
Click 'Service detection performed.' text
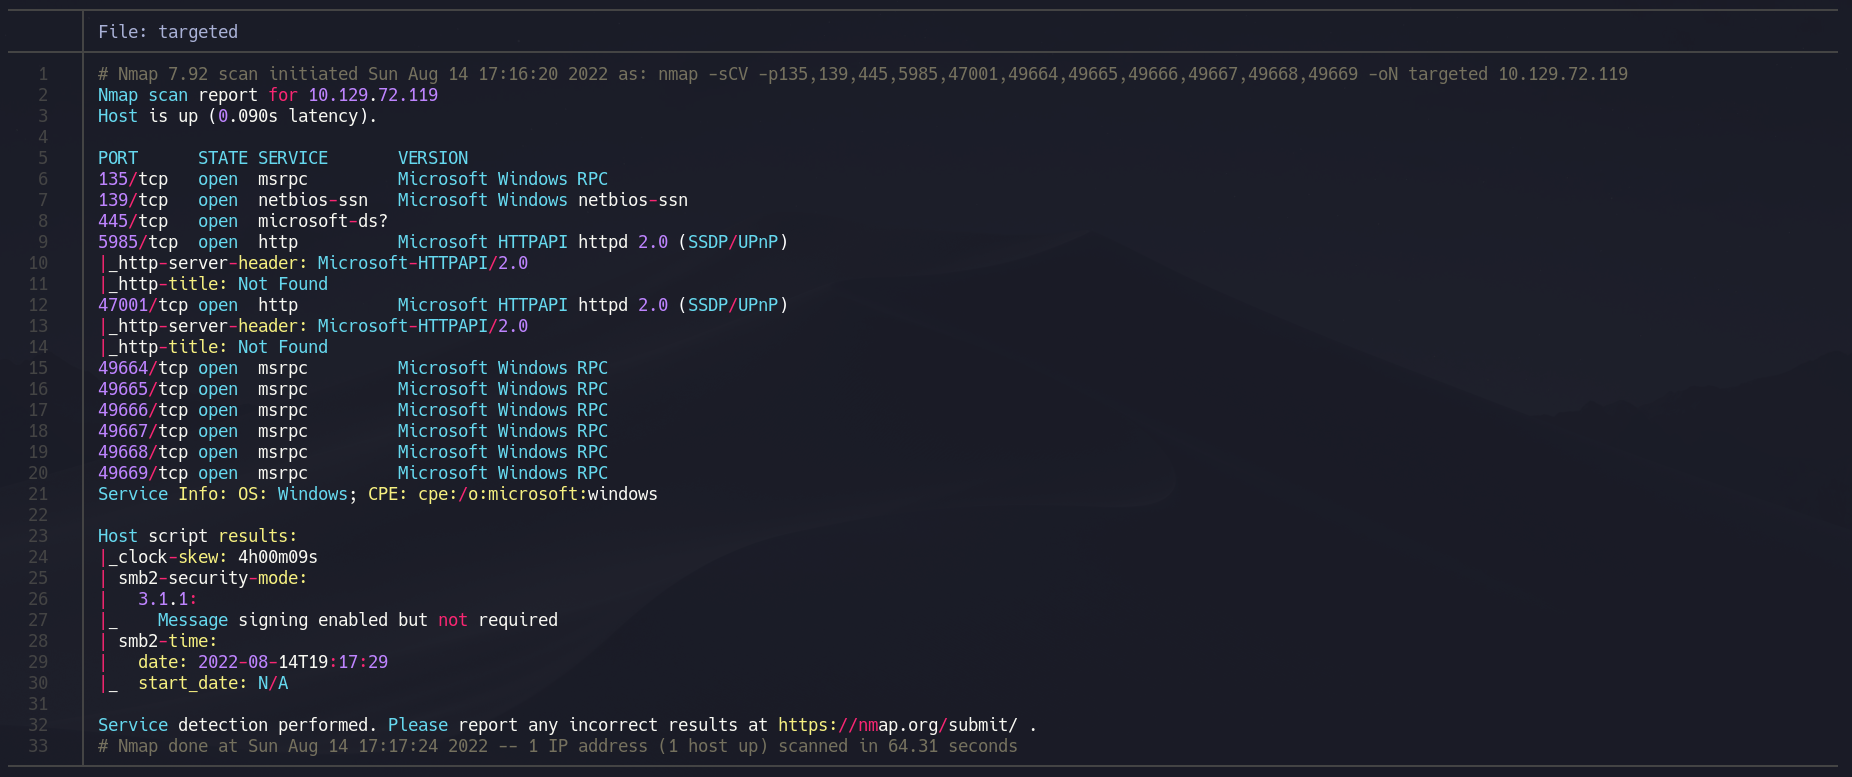click(x=238, y=725)
